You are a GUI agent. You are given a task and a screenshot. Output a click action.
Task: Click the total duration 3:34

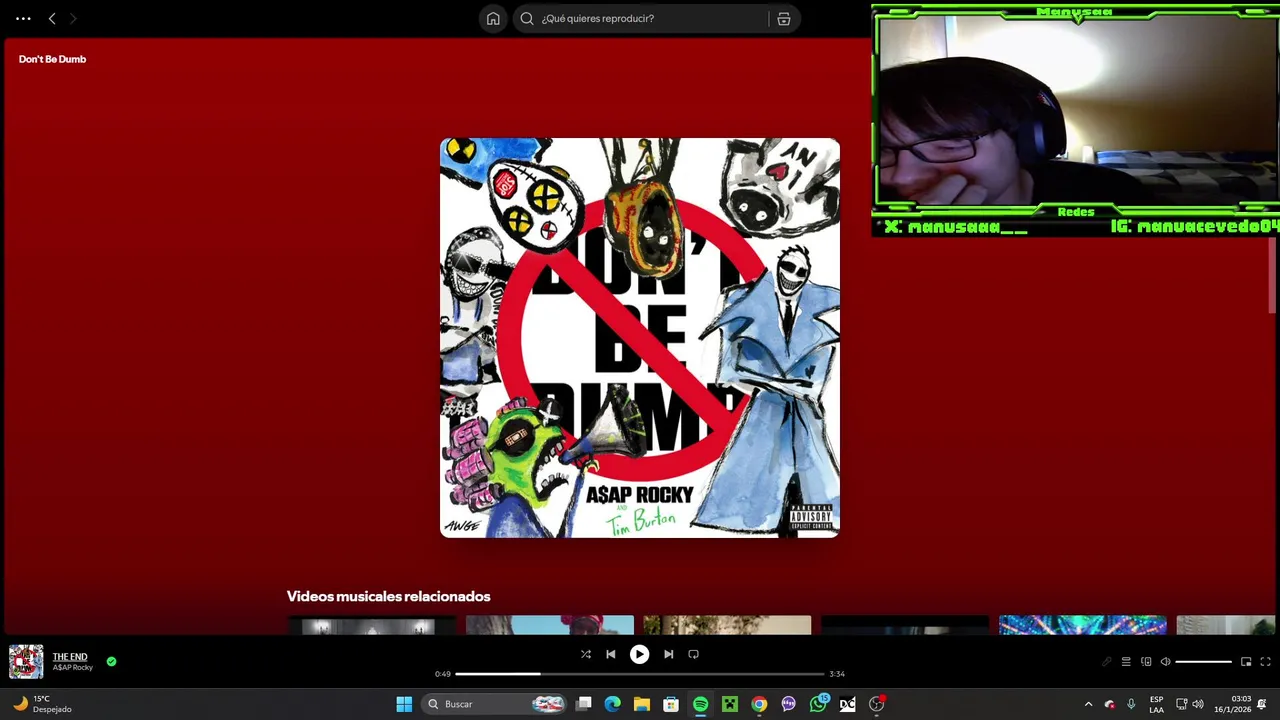click(x=837, y=674)
